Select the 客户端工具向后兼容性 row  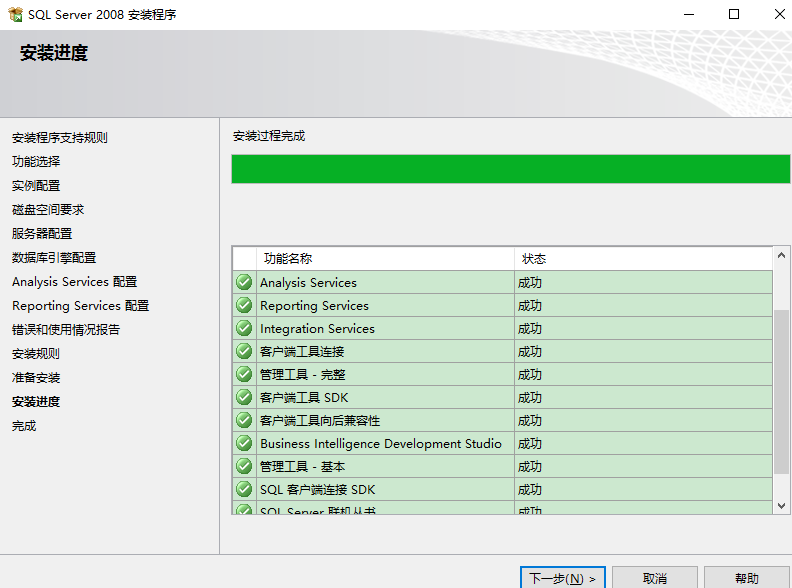[x=320, y=420]
